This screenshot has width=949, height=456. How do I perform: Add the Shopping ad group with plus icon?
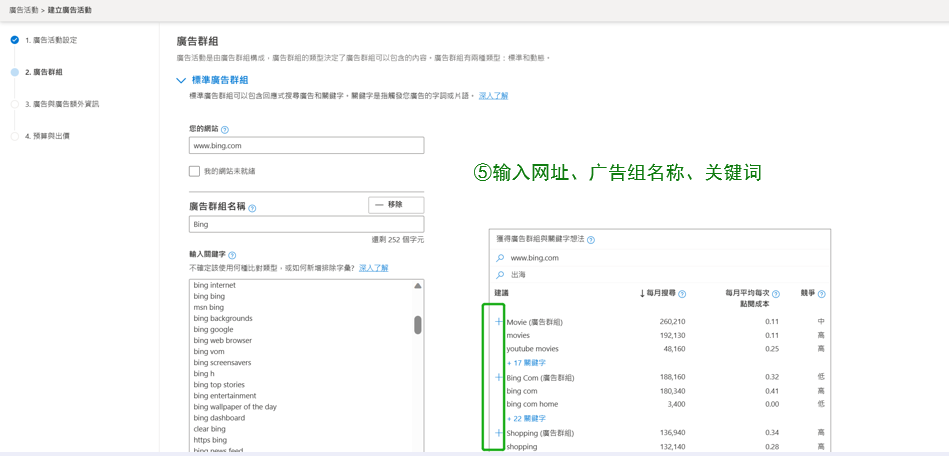[499, 432]
